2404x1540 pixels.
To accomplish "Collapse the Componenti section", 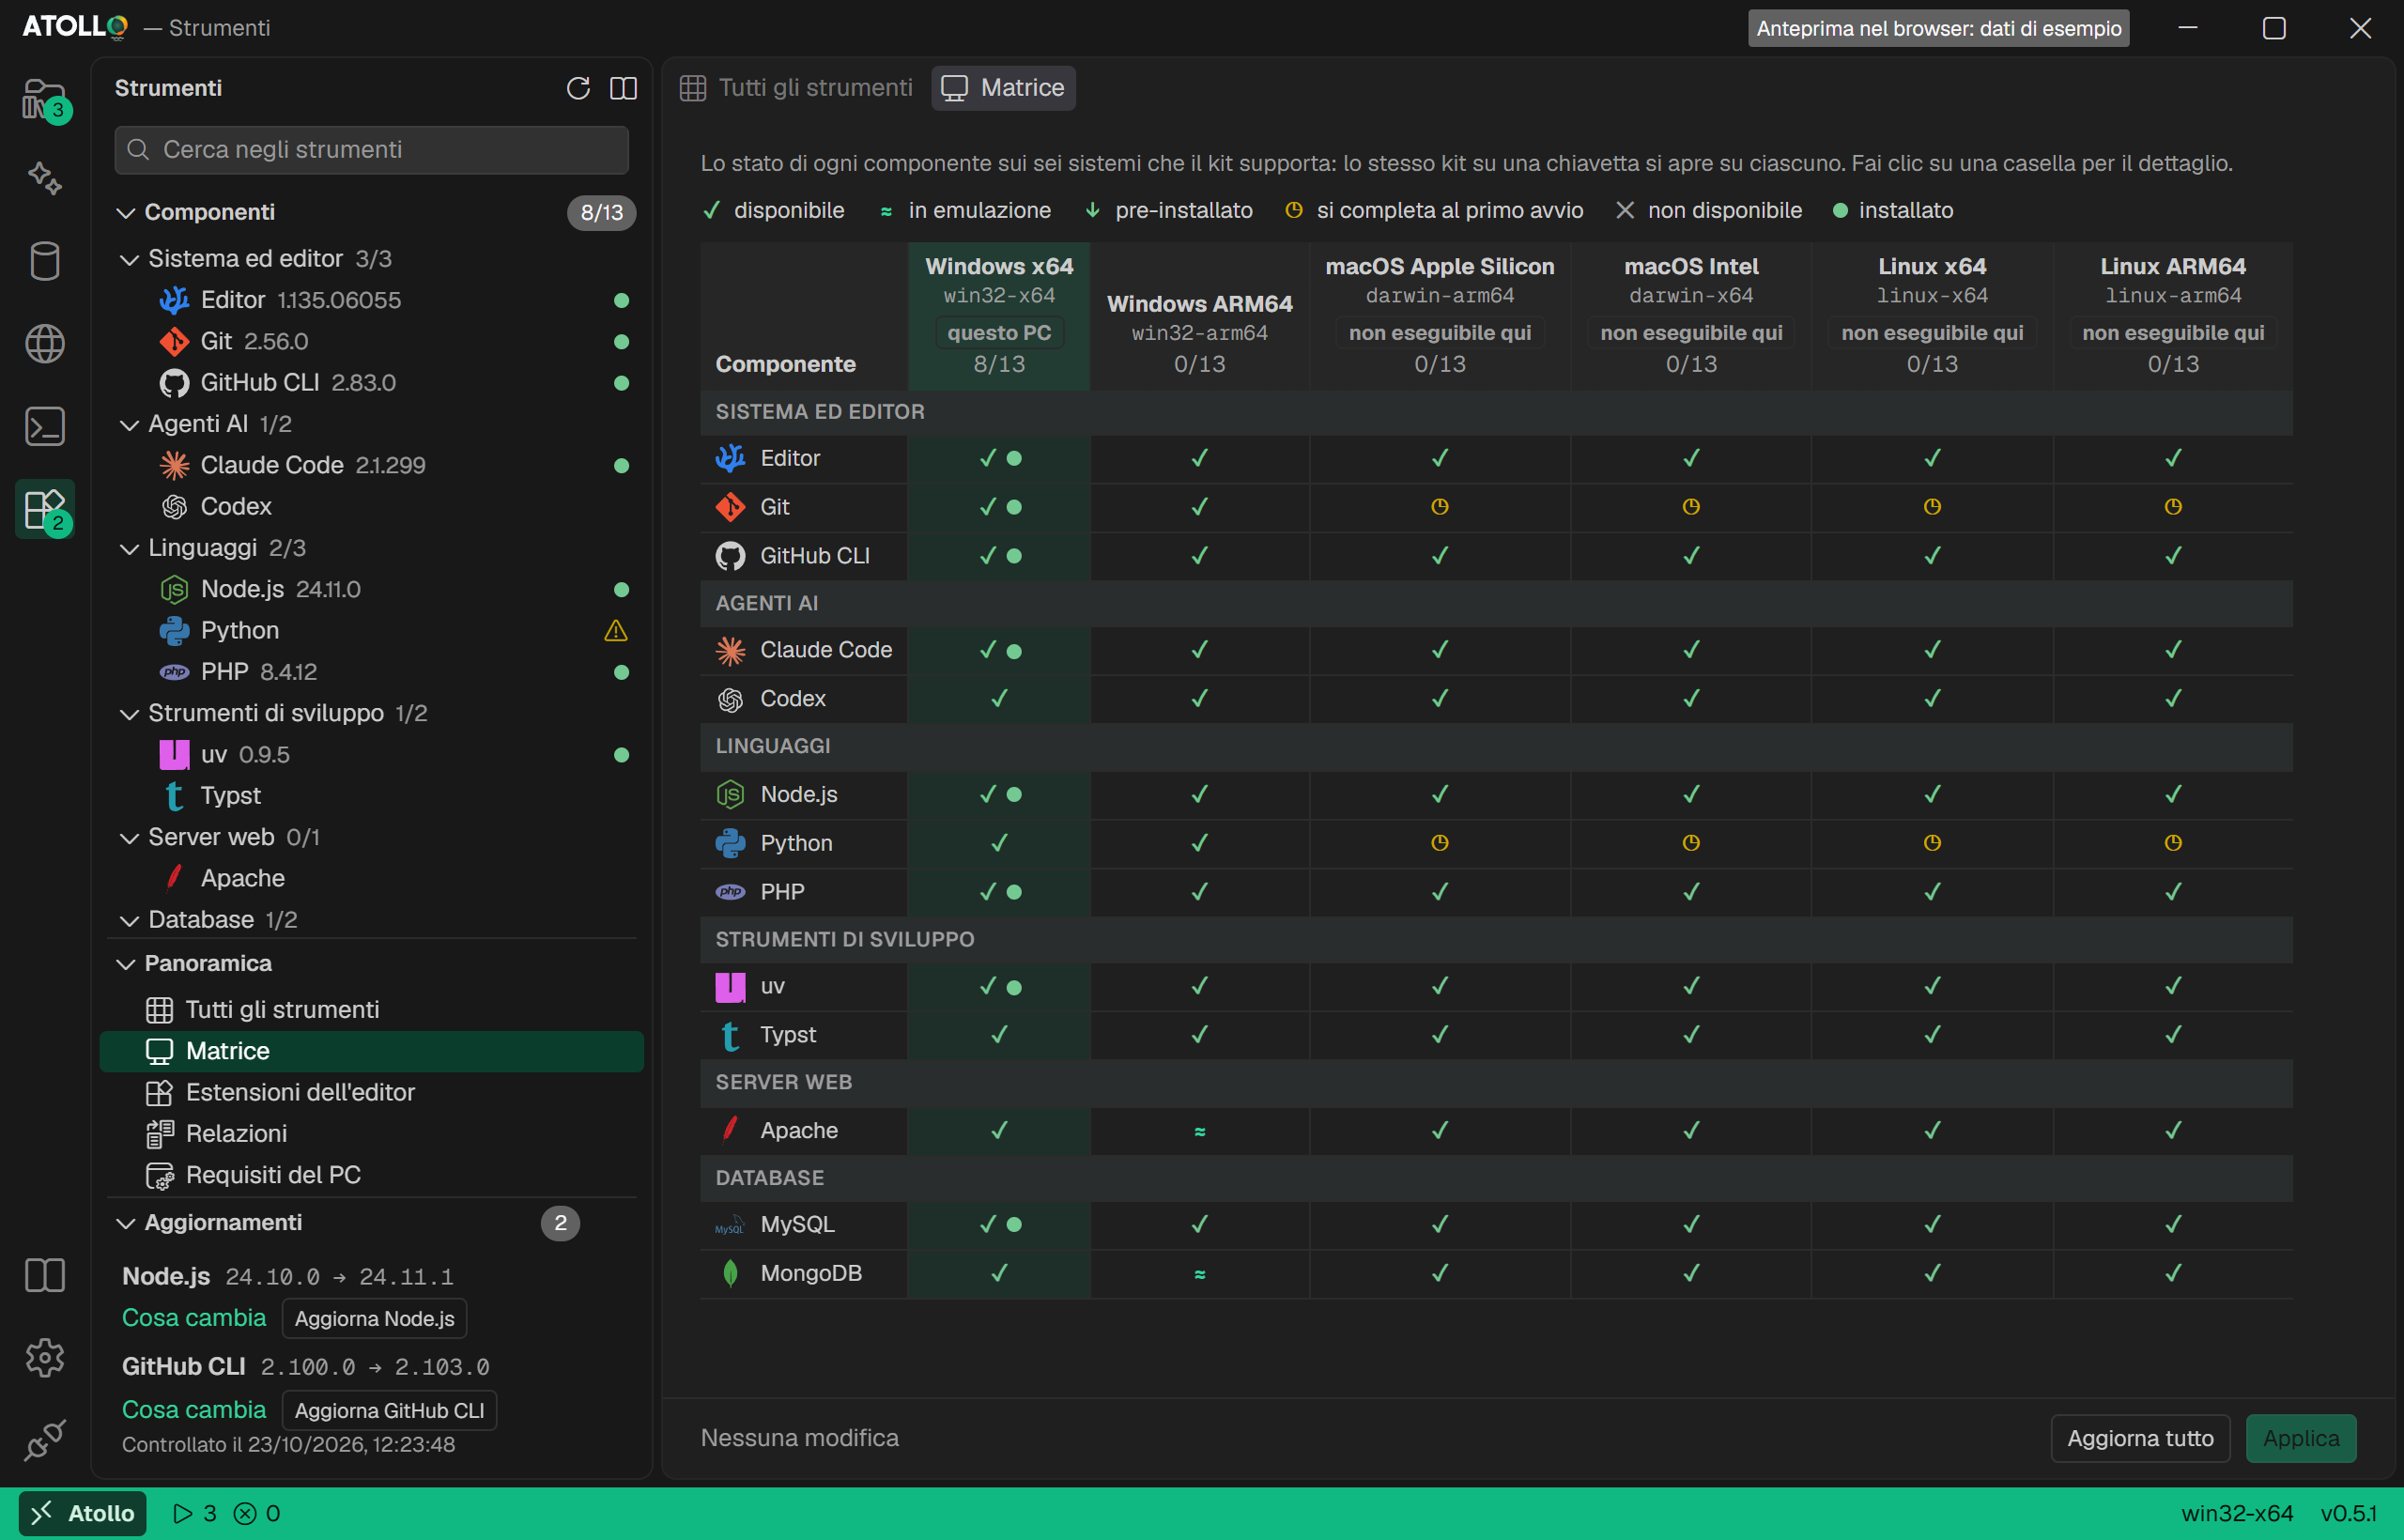I will click(x=126, y=212).
